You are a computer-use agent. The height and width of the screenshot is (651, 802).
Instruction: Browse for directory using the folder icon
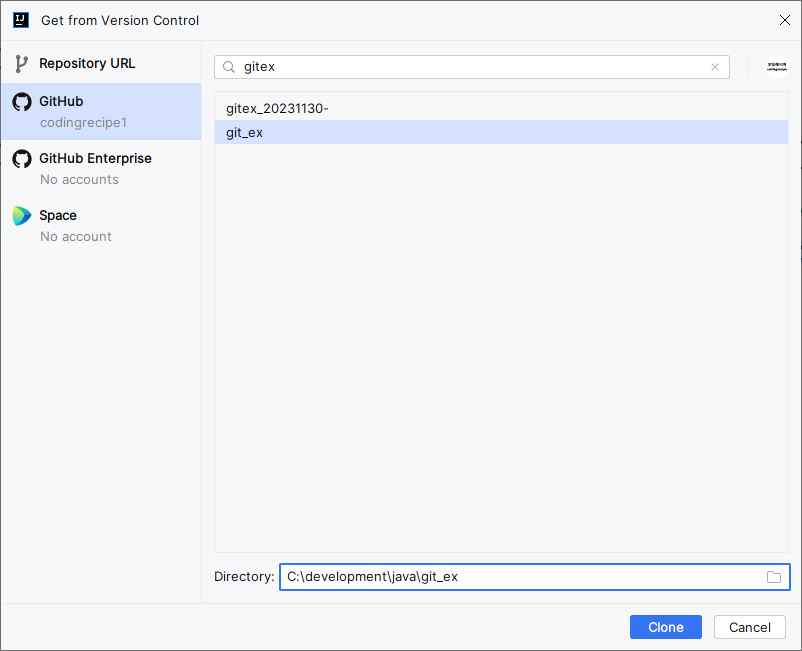click(773, 577)
